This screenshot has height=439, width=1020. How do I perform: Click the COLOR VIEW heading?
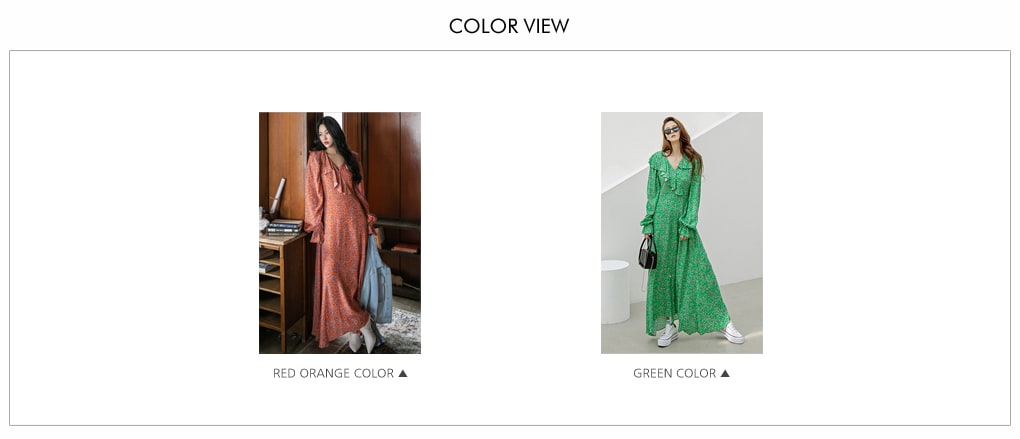[x=509, y=26]
